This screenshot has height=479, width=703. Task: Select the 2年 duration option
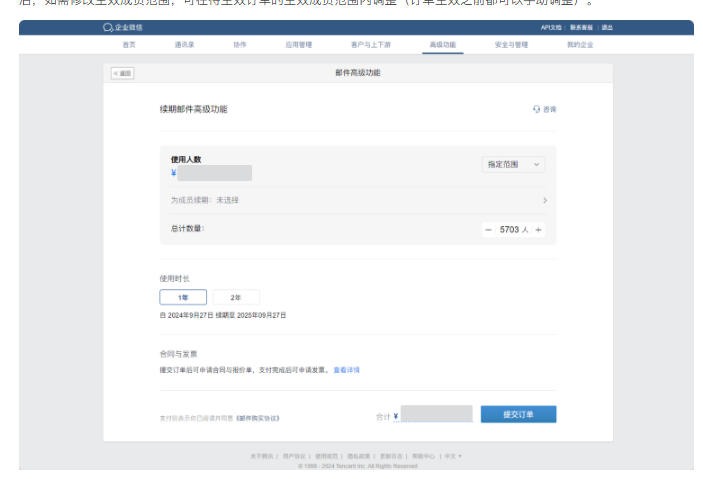point(236,297)
